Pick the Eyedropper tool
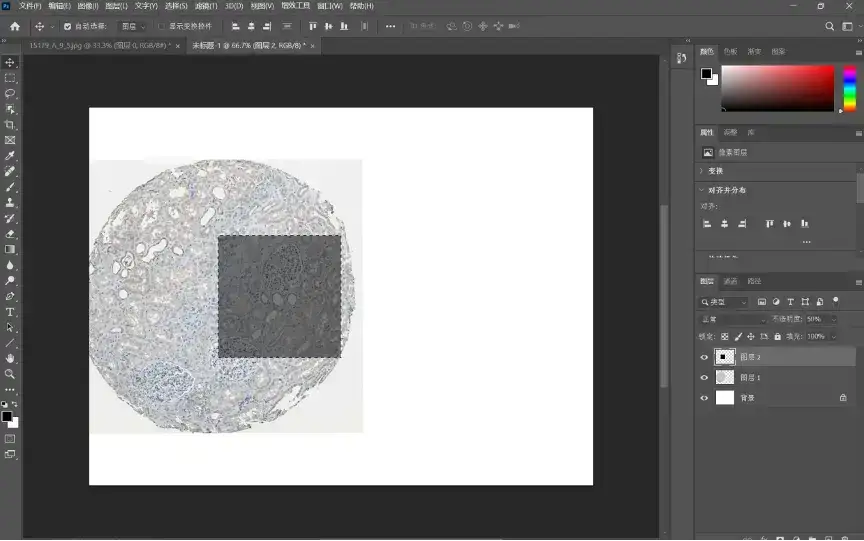This screenshot has height=541, width=864. (10, 156)
